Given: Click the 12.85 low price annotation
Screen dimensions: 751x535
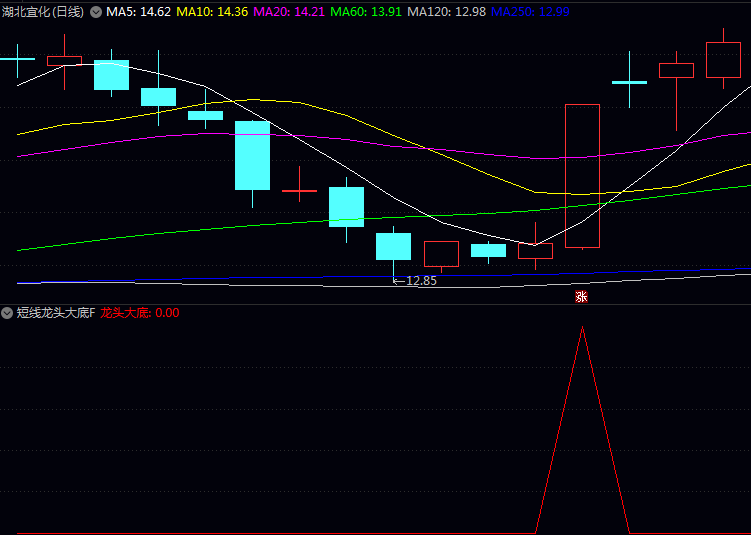Looking at the screenshot, I should click(x=415, y=281).
